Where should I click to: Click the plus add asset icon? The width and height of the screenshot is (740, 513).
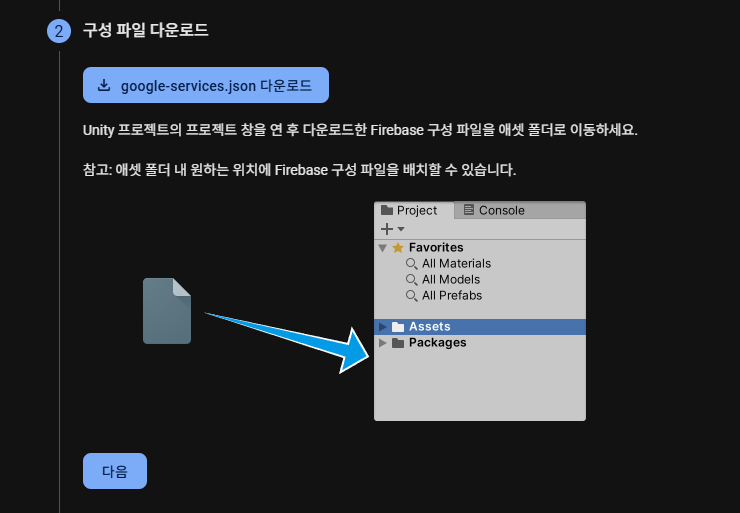[387, 229]
